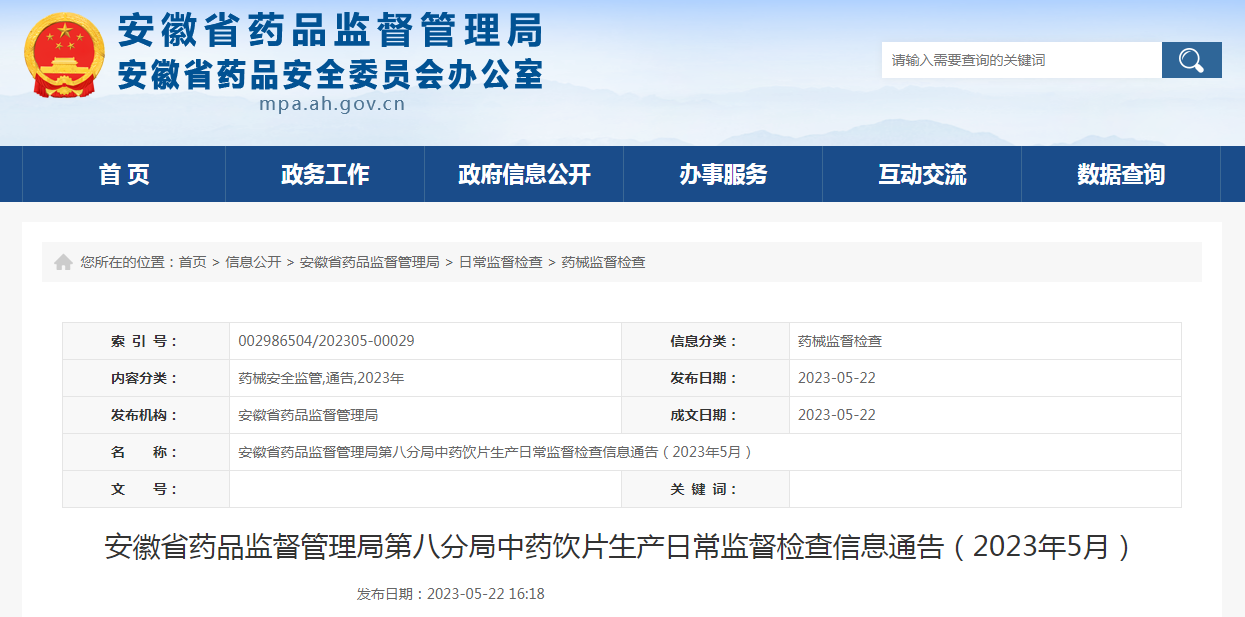
Task: Open the 首页 navigation tab
Action: (x=124, y=174)
